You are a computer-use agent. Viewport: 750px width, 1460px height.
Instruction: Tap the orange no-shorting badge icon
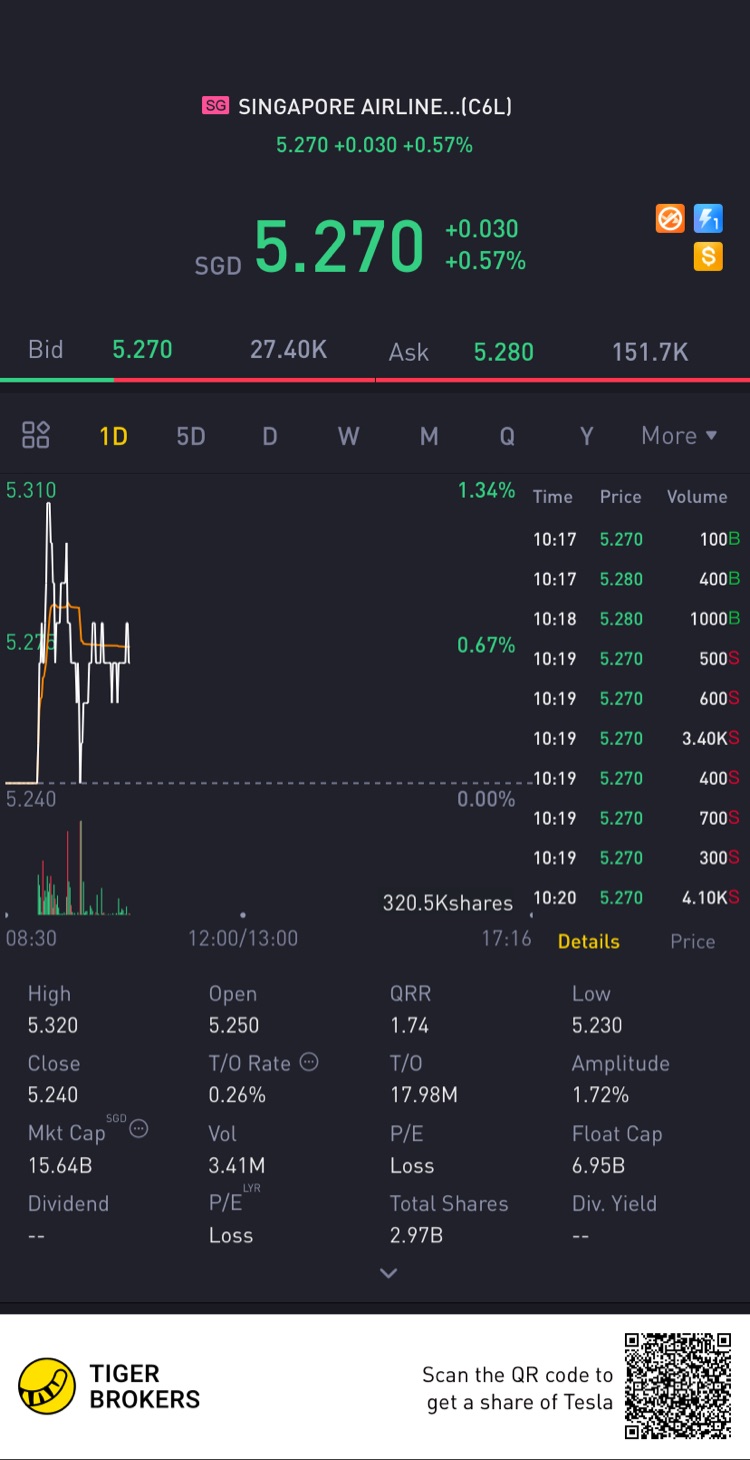point(670,218)
